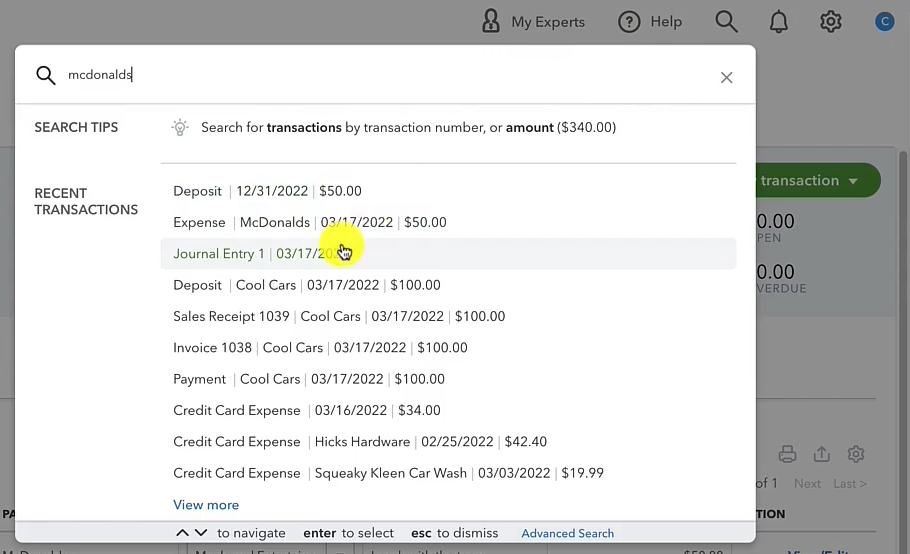Open the notifications bell
Image resolution: width=910 pixels, height=554 pixels.
(x=778, y=22)
